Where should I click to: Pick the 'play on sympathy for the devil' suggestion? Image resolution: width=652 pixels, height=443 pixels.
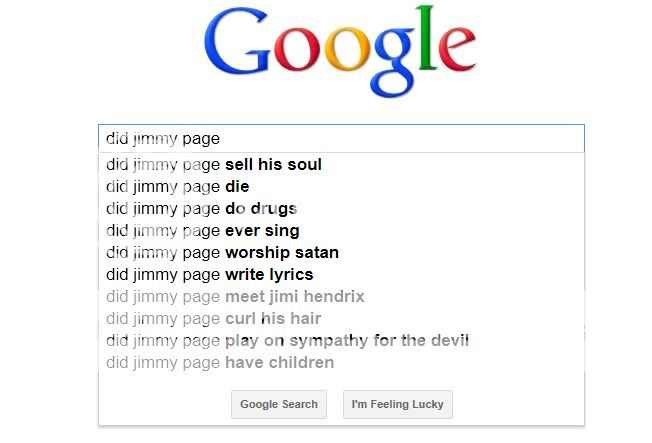point(287,340)
